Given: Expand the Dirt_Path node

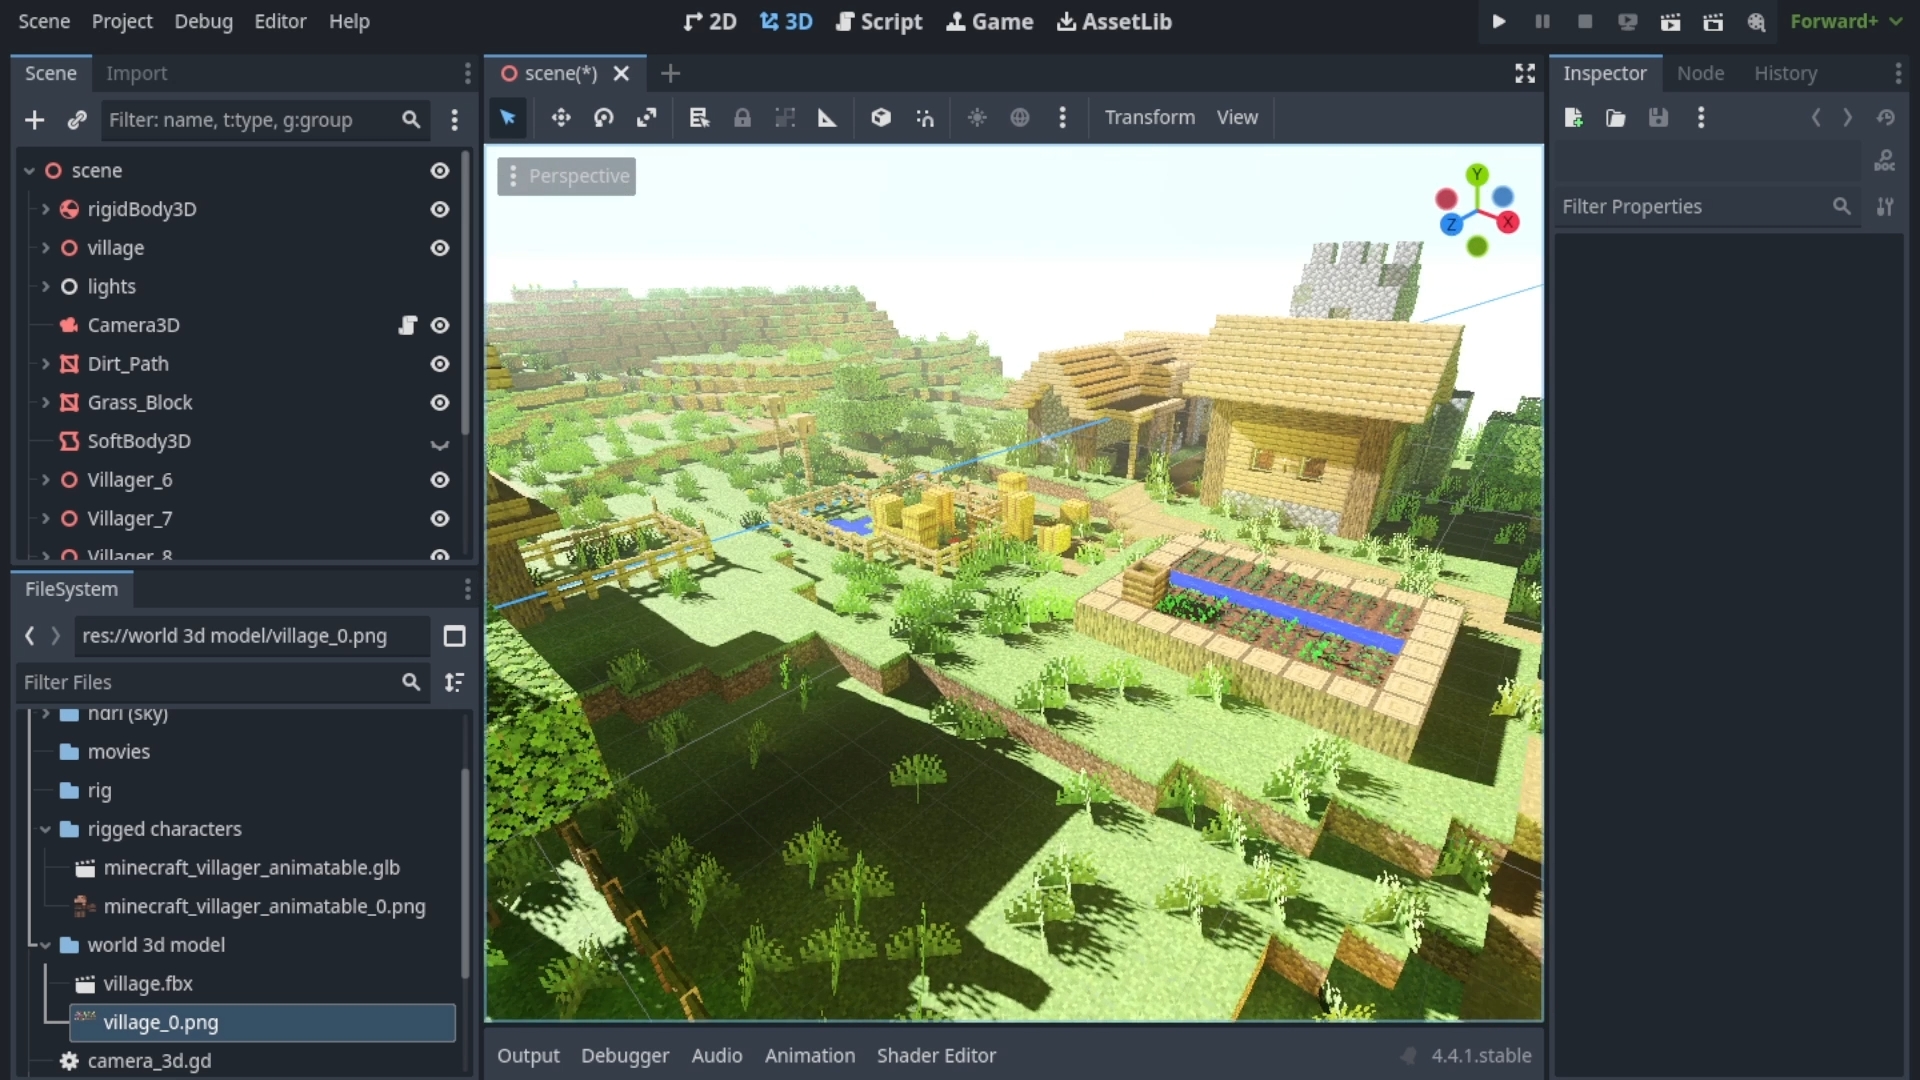Looking at the screenshot, I should [45, 364].
